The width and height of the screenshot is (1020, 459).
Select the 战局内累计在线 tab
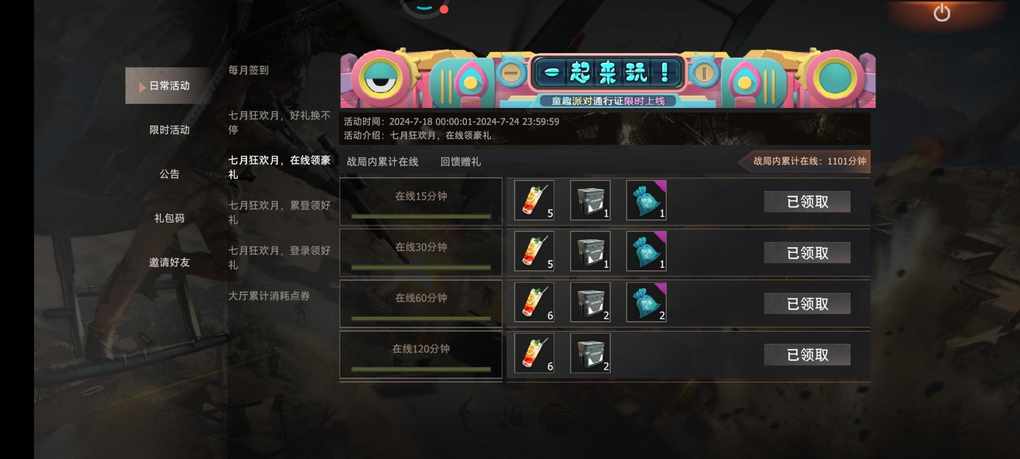pyautogui.click(x=382, y=162)
